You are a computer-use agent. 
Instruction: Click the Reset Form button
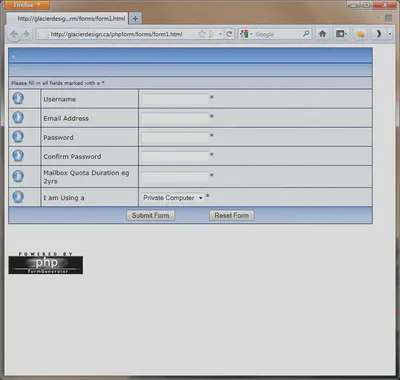[232, 215]
